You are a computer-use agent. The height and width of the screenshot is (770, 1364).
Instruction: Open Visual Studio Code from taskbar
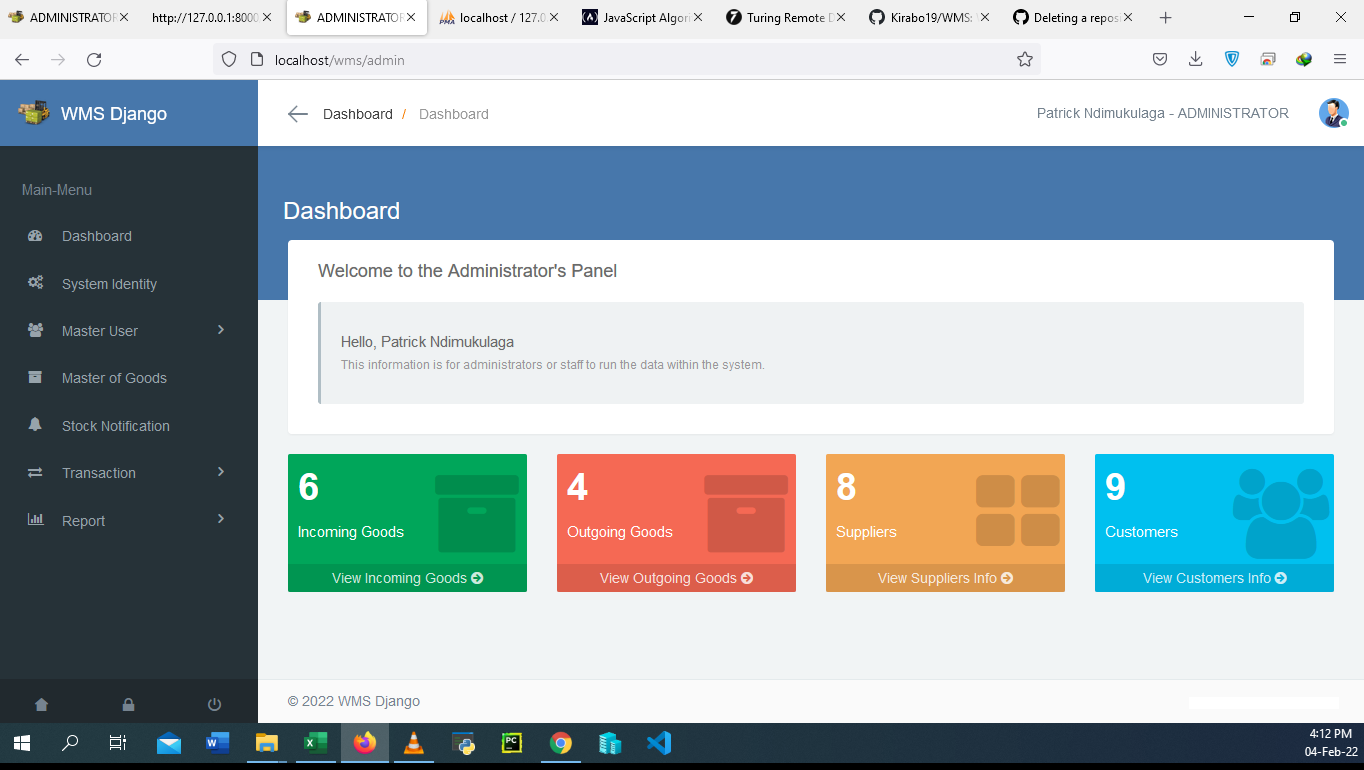point(658,743)
